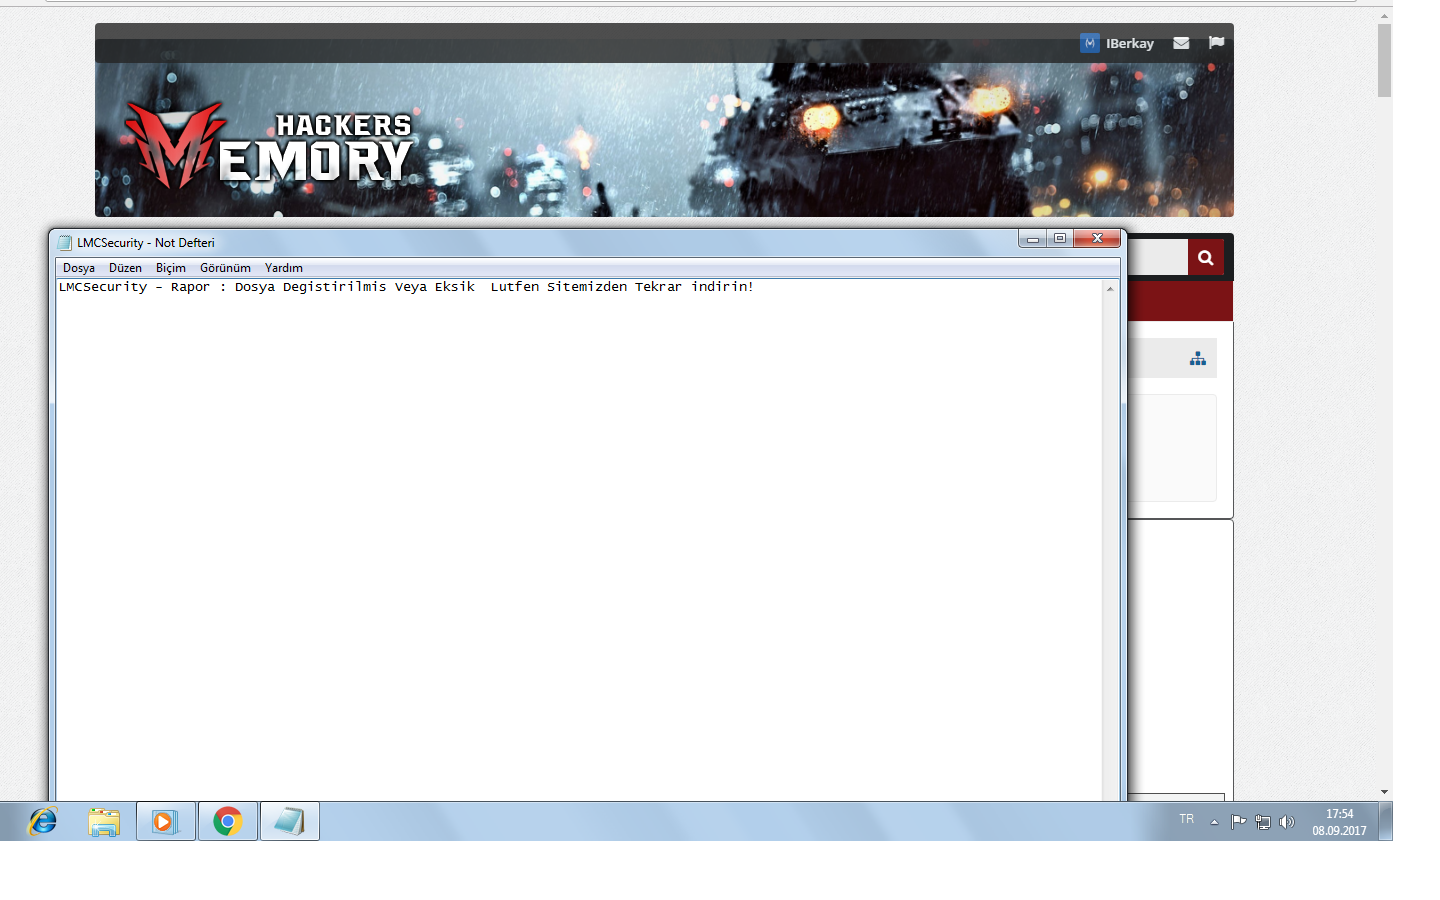
Task: Open the volume speaker tray icon
Action: point(1287,822)
